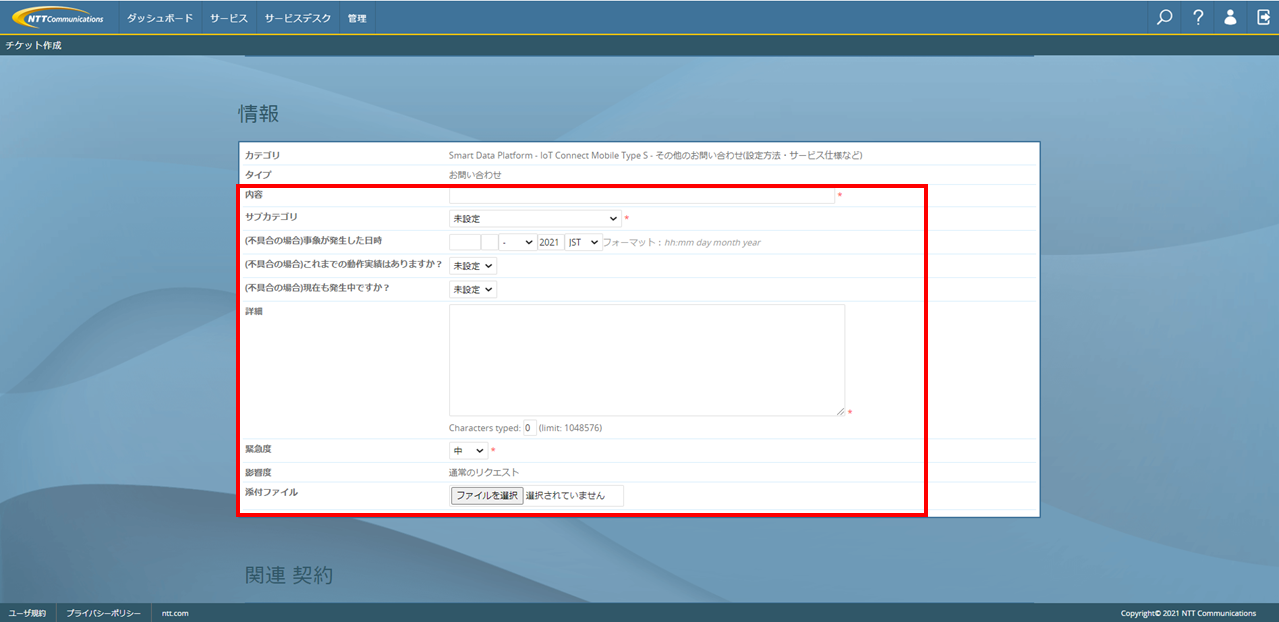
Task: Click the お問い合わせ type value
Action: (x=475, y=174)
